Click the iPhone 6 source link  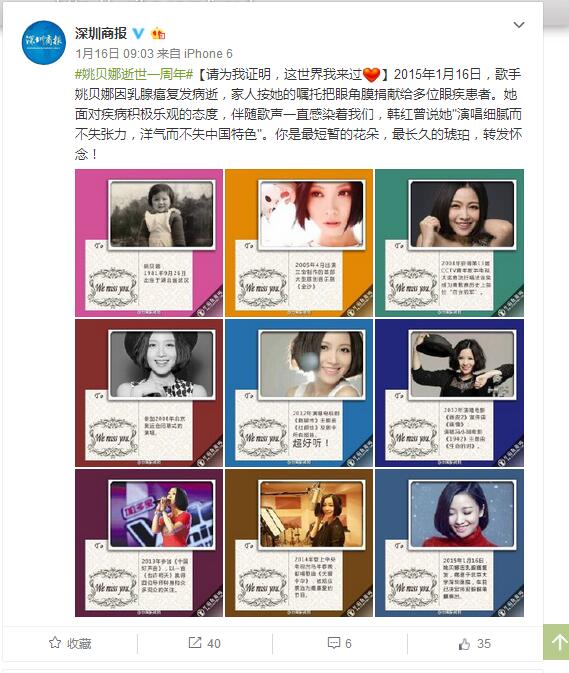(208, 54)
